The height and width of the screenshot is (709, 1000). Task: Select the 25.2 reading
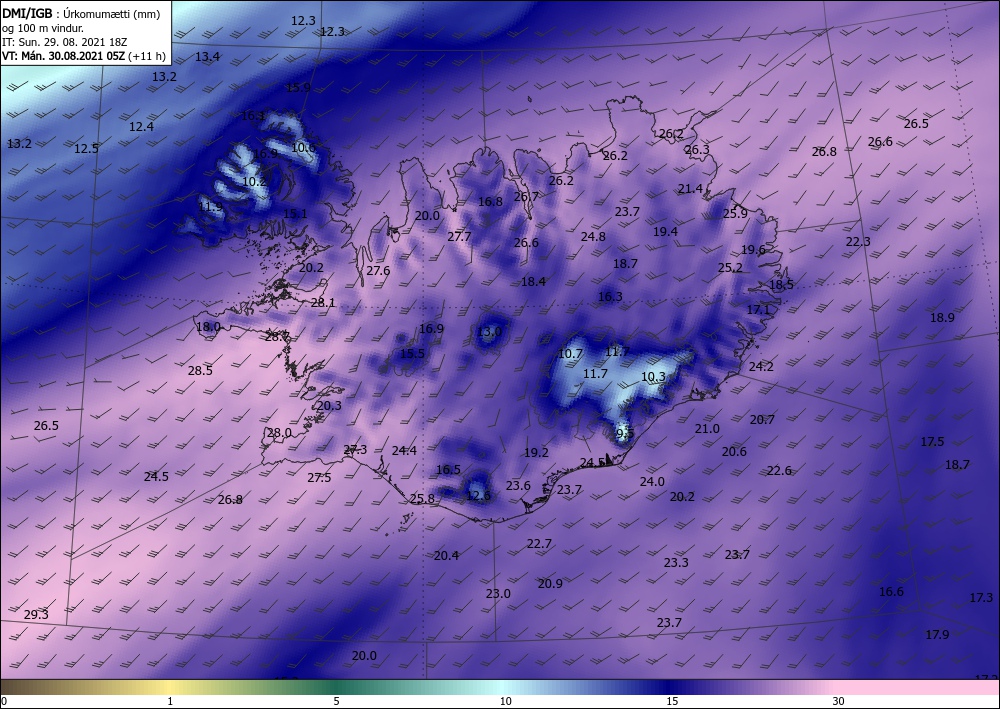tap(730, 267)
